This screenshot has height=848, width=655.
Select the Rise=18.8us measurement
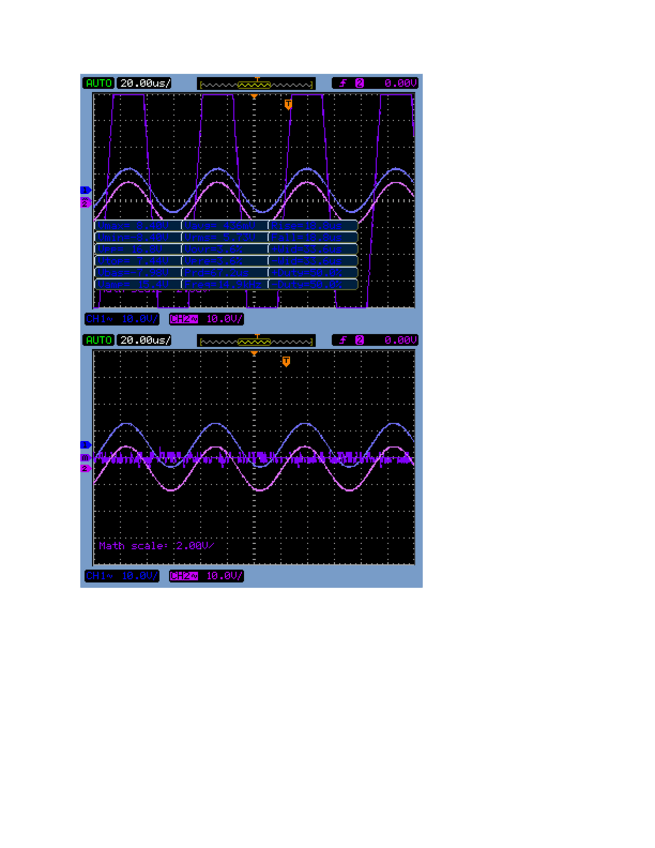click(313, 226)
